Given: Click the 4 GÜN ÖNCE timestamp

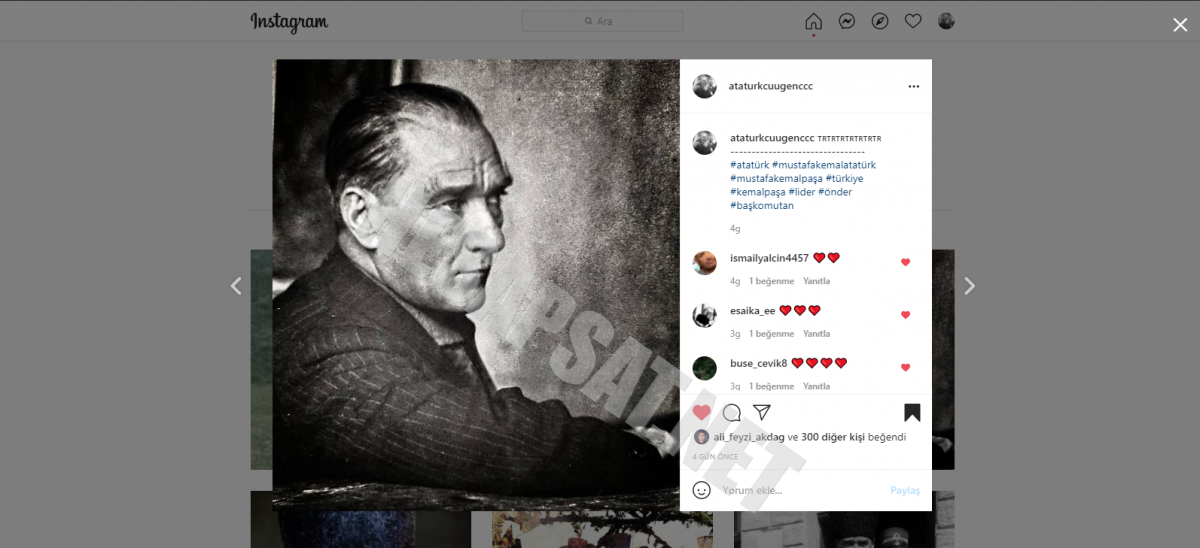Looking at the screenshot, I should click(716, 457).
